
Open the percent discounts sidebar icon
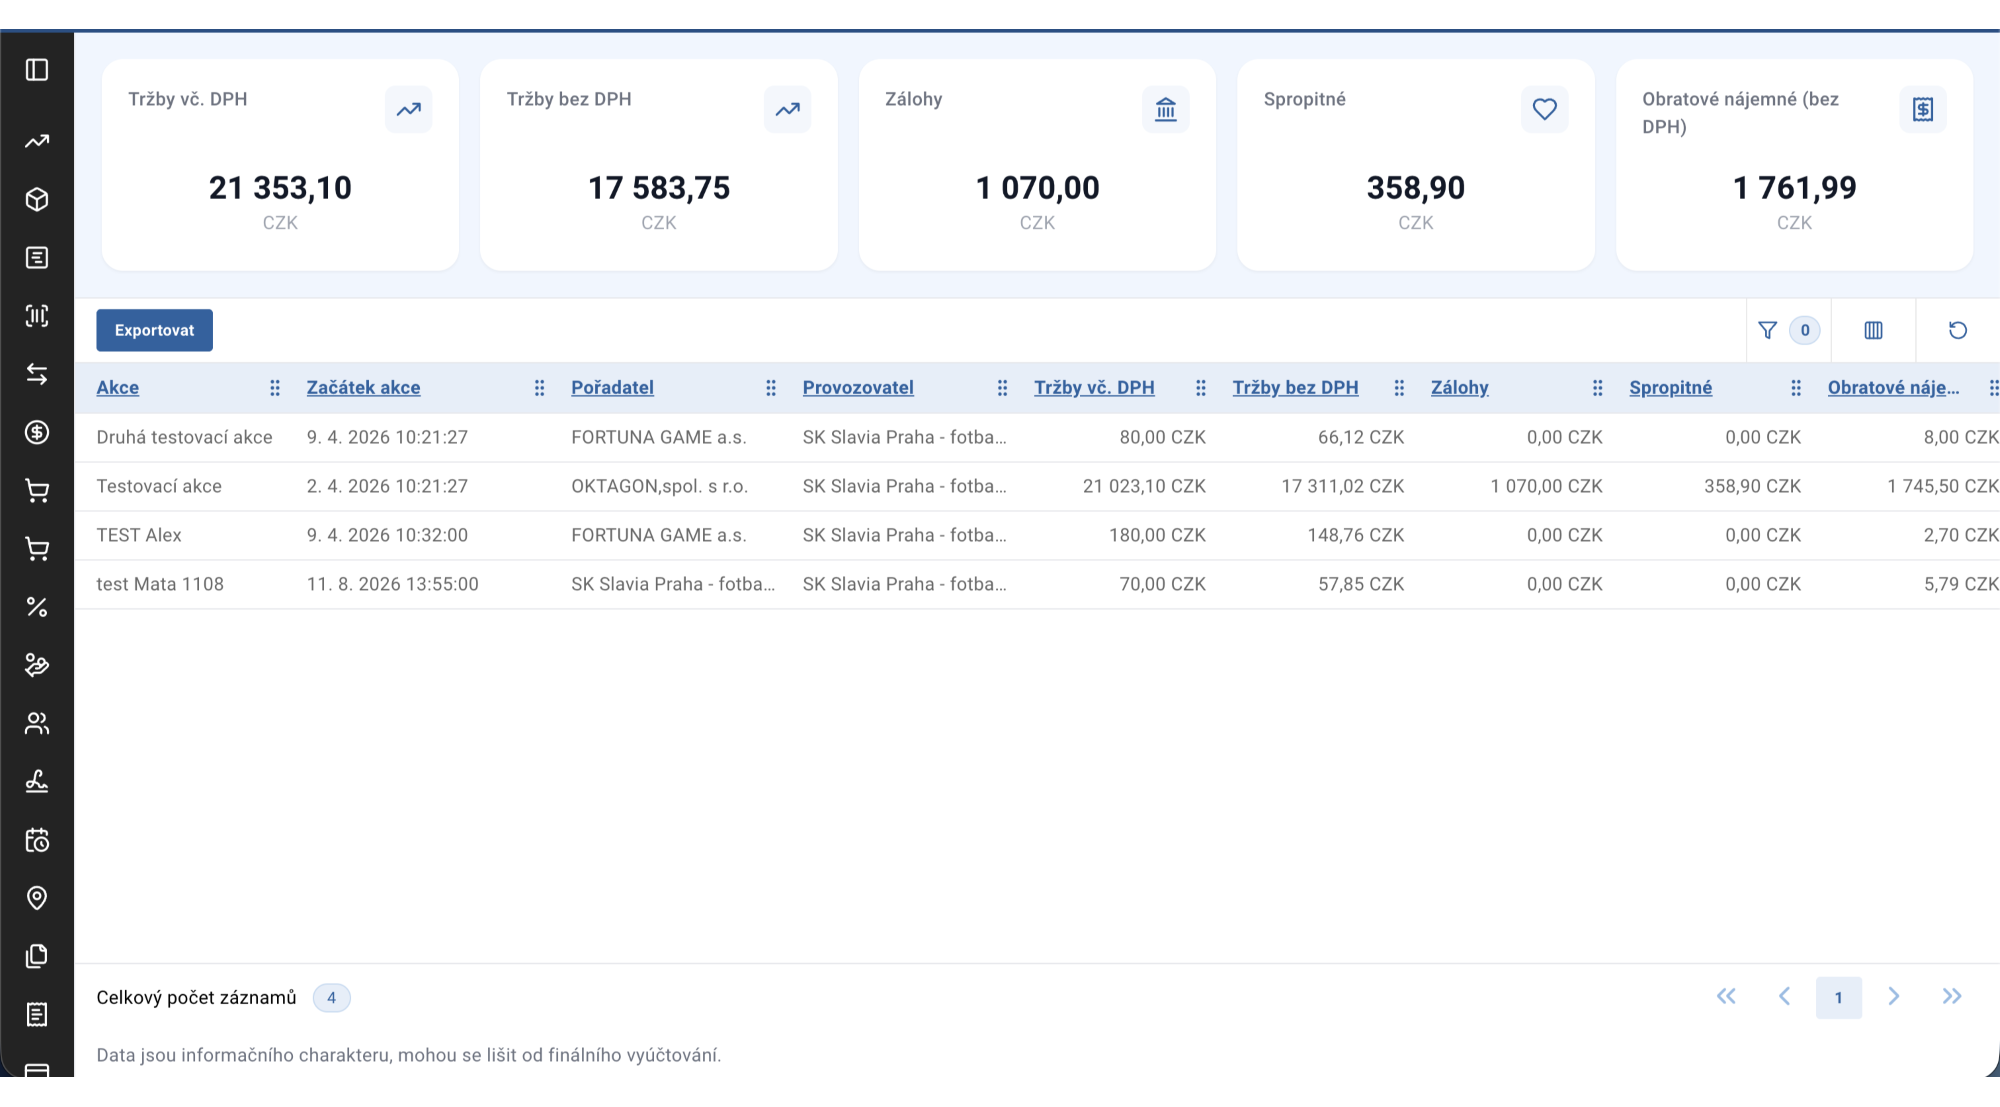(37, 607)
